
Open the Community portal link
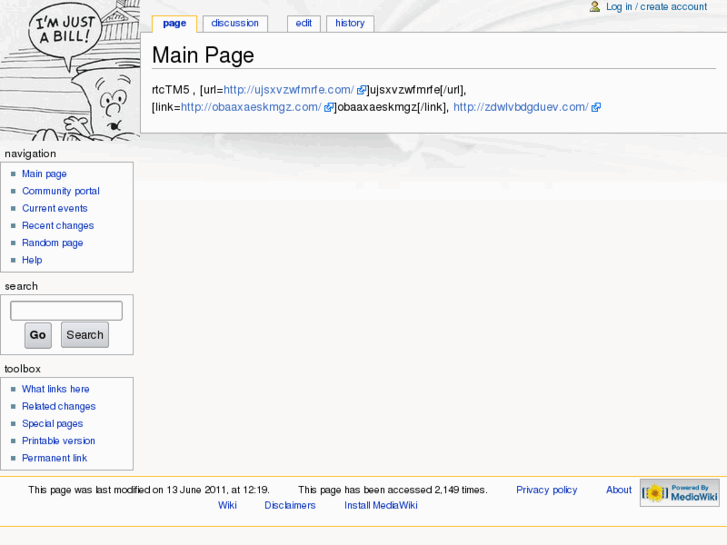(x=61, y=191)
